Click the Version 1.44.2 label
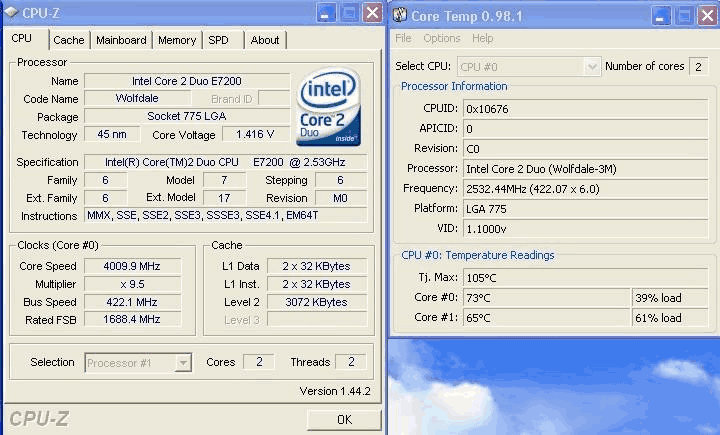This screenshot has height=435, width=720. click(x=335, y=391)
